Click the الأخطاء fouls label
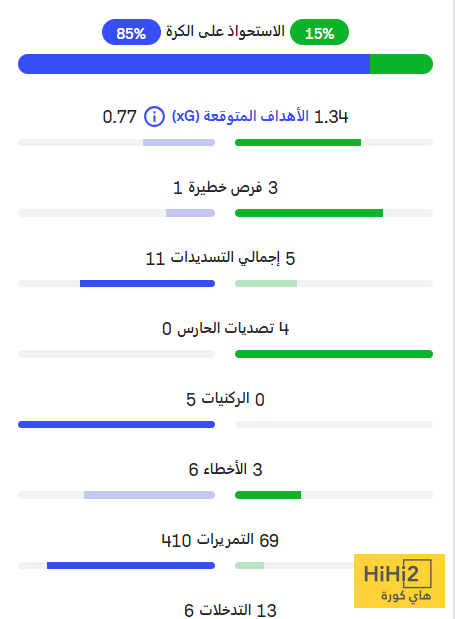This screenshot has width=455, height=619. click(225, 469)
